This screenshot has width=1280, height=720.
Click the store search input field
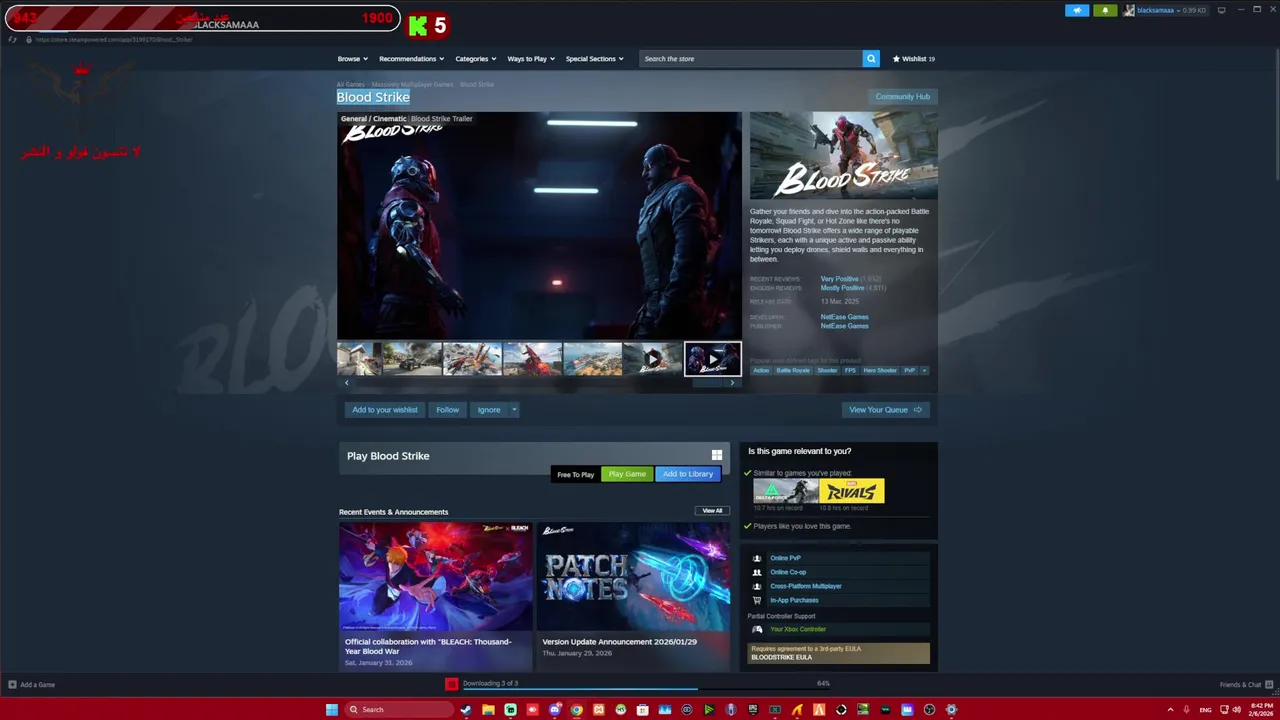coord(751,58)
